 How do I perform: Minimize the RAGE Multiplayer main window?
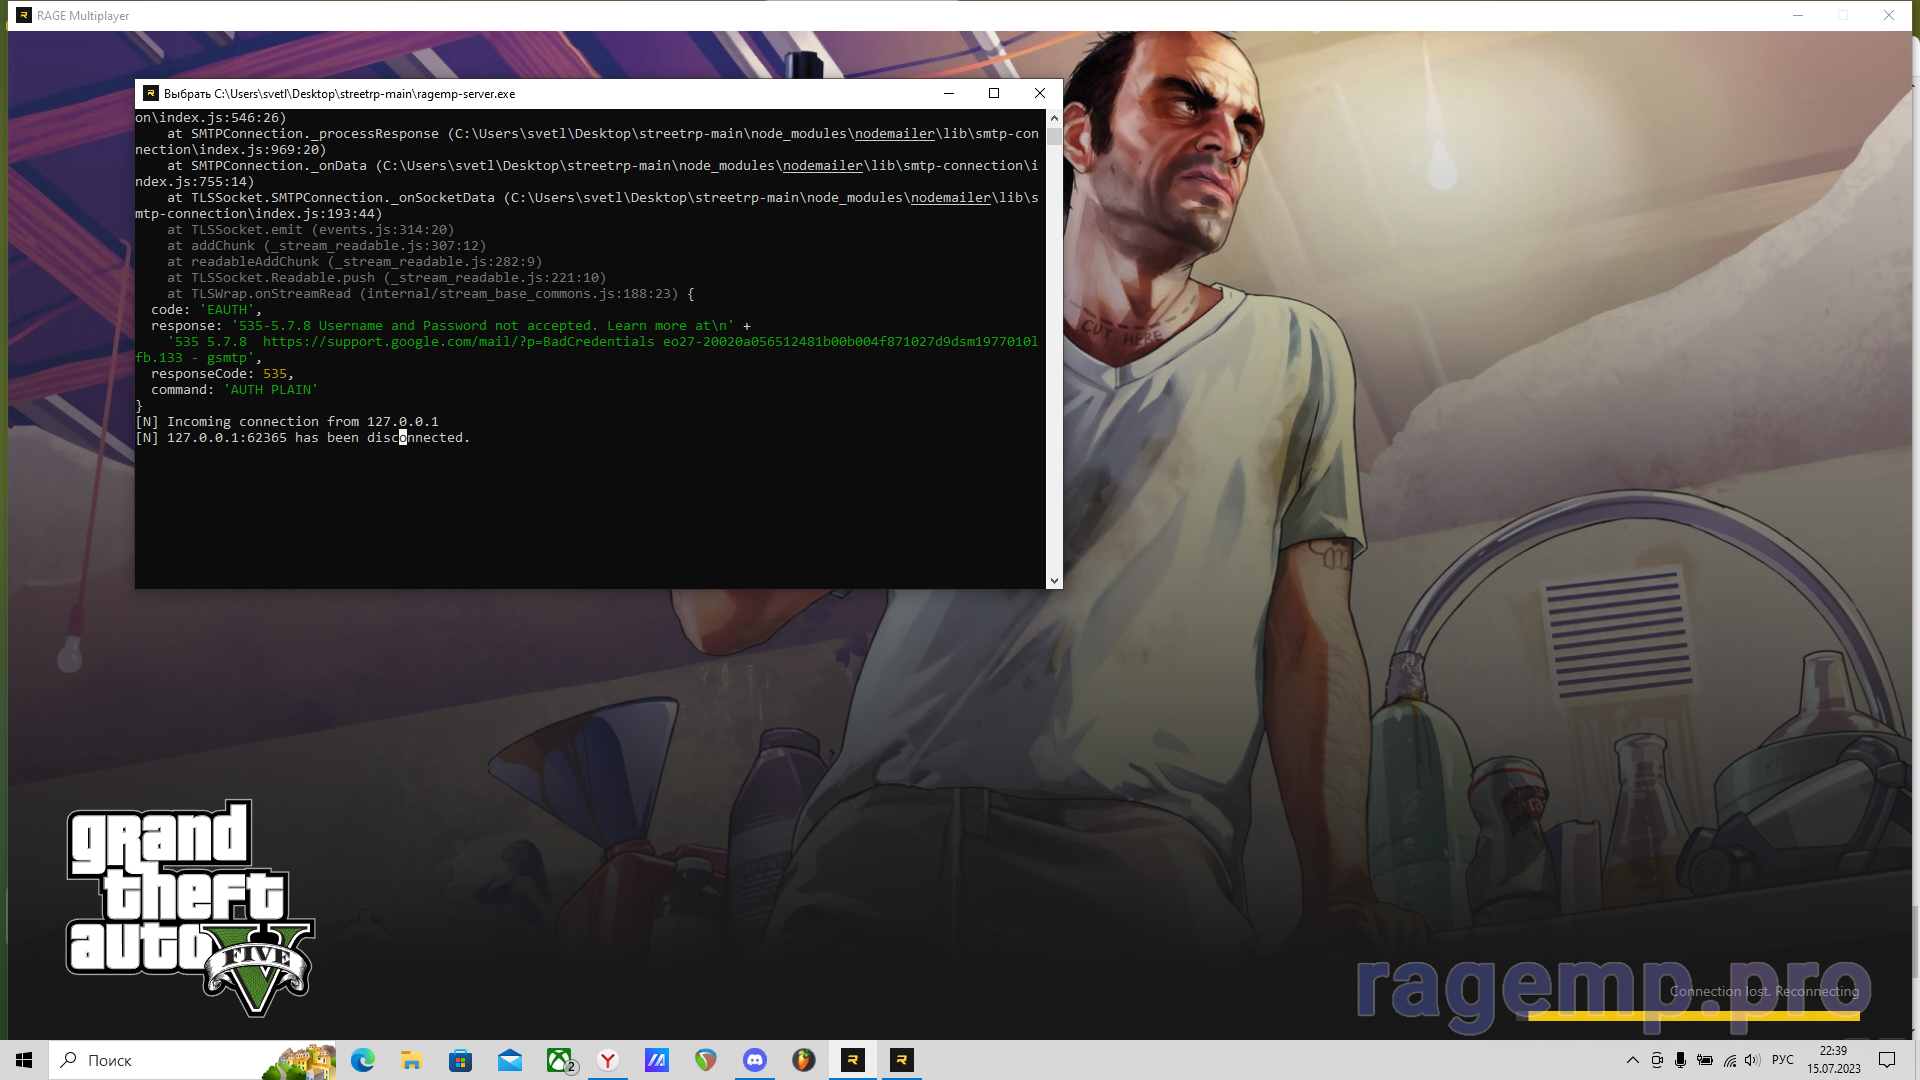tap(1798, 15)
